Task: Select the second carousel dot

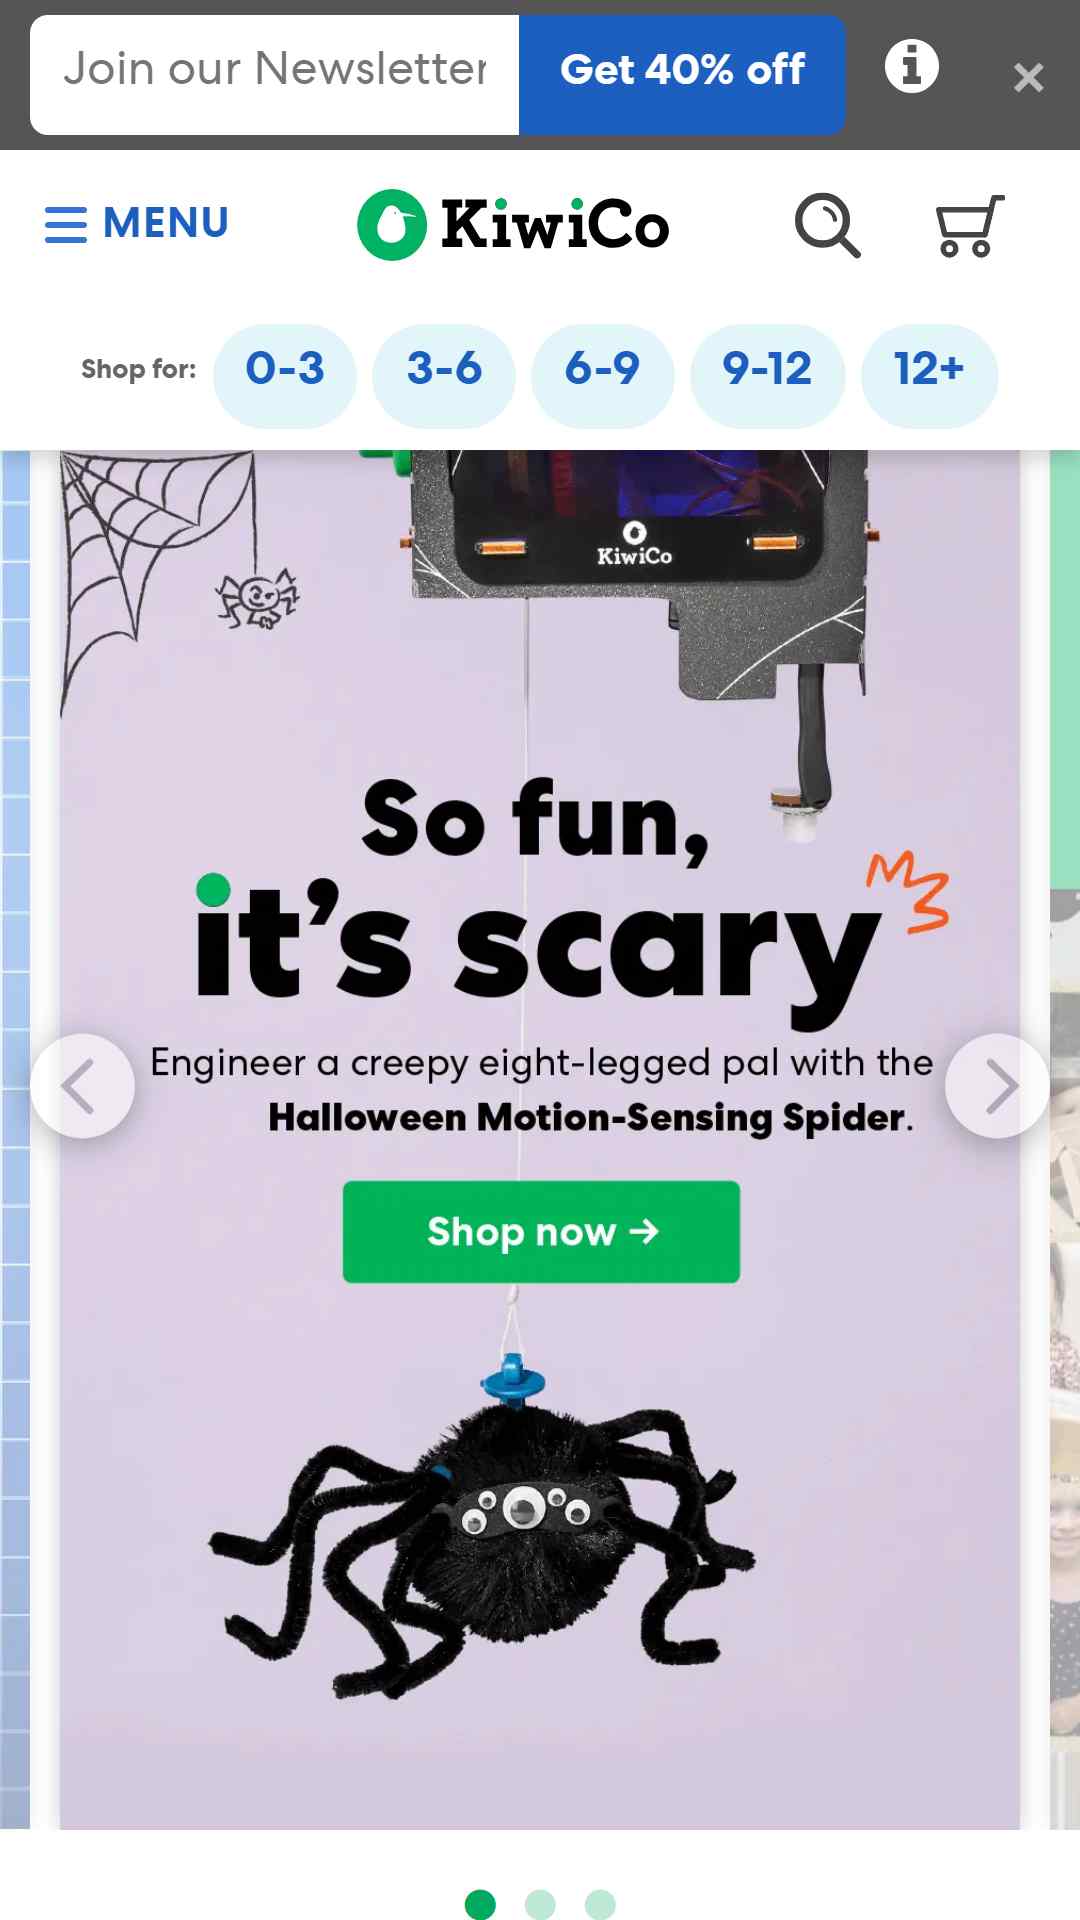Action: (540, 1904)
